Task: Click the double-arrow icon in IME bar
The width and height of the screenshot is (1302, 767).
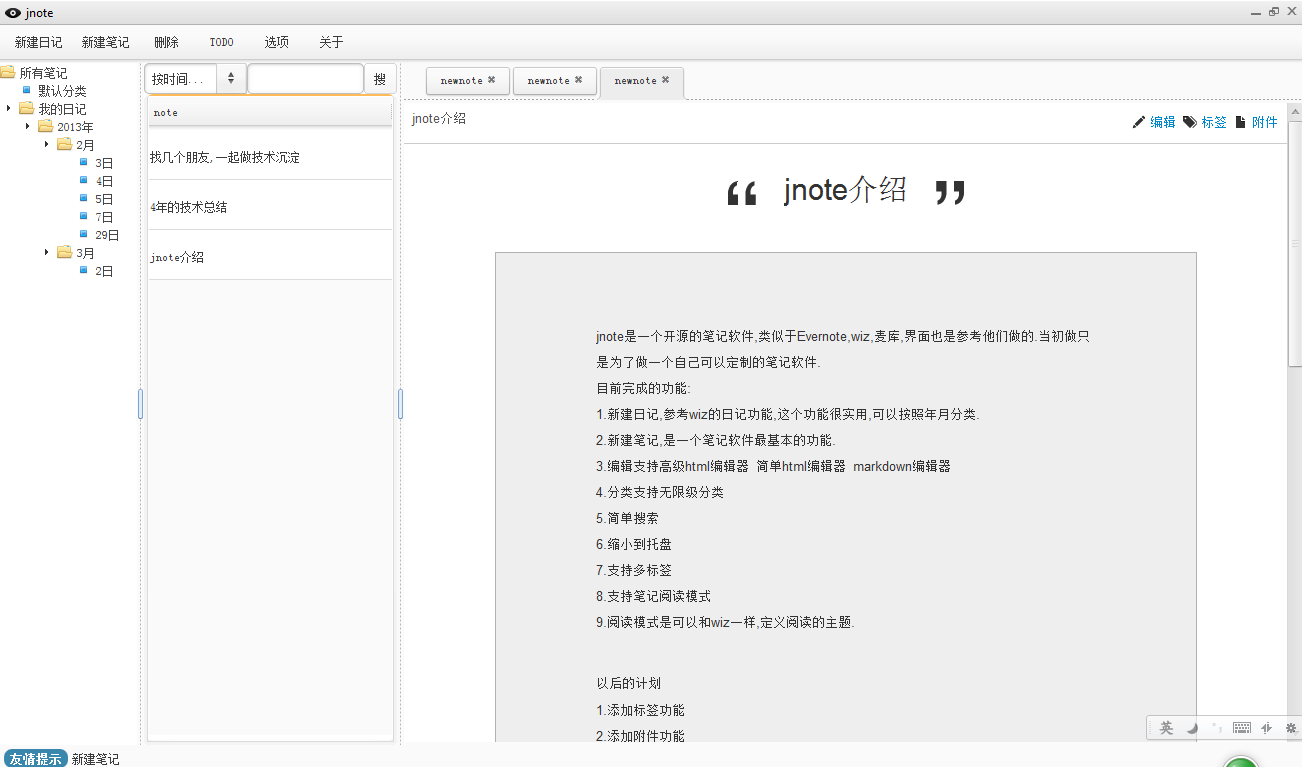Action: 1267,728
